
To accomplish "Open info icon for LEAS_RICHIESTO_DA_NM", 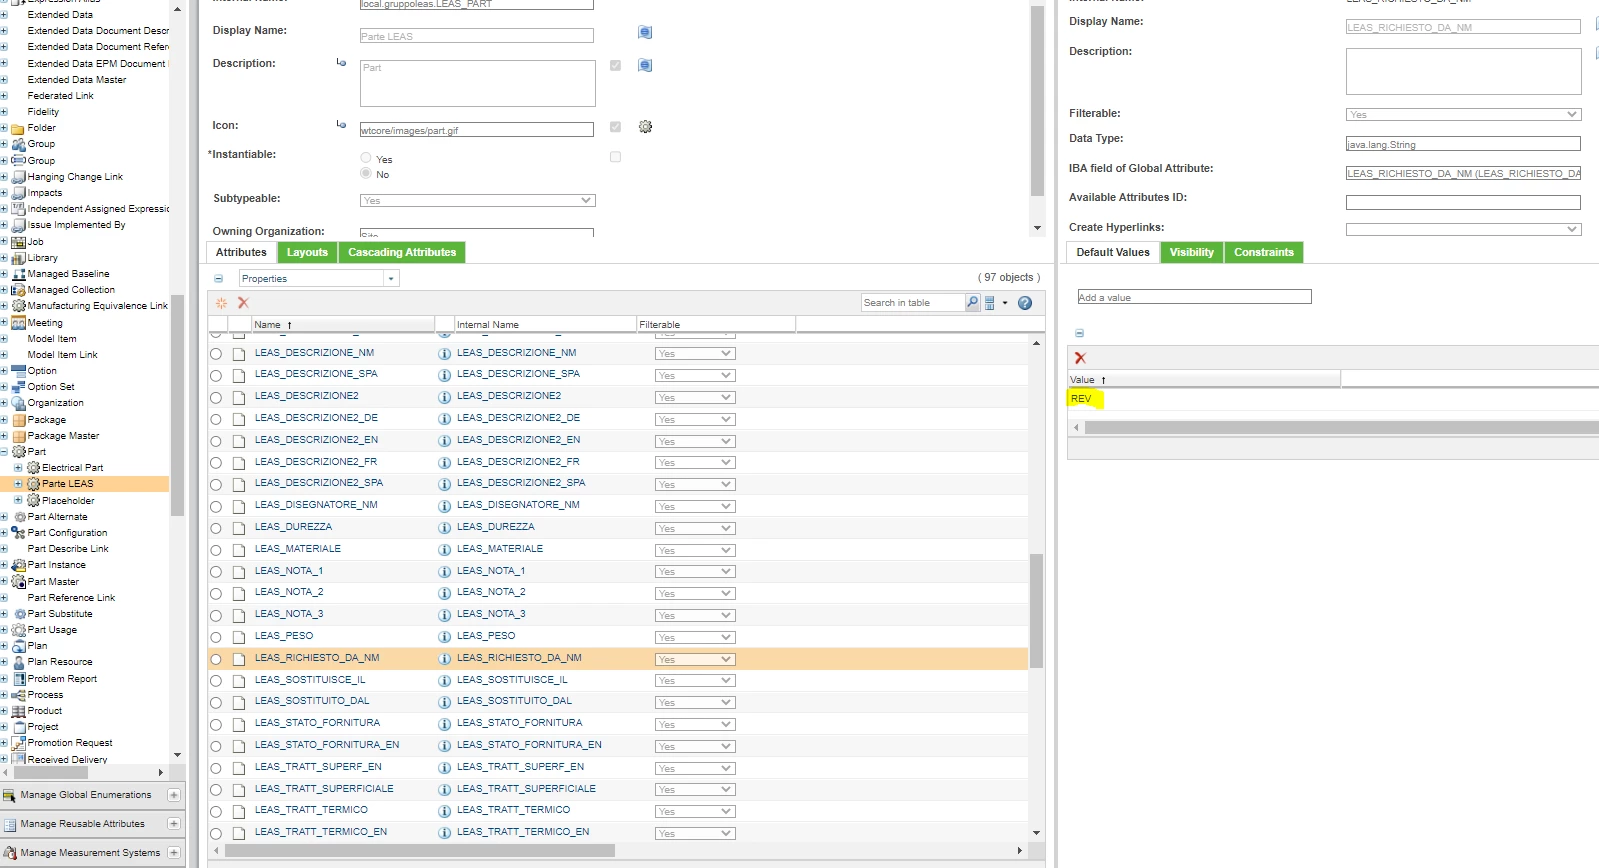I will pyautogui.click(x=444, y=659).
